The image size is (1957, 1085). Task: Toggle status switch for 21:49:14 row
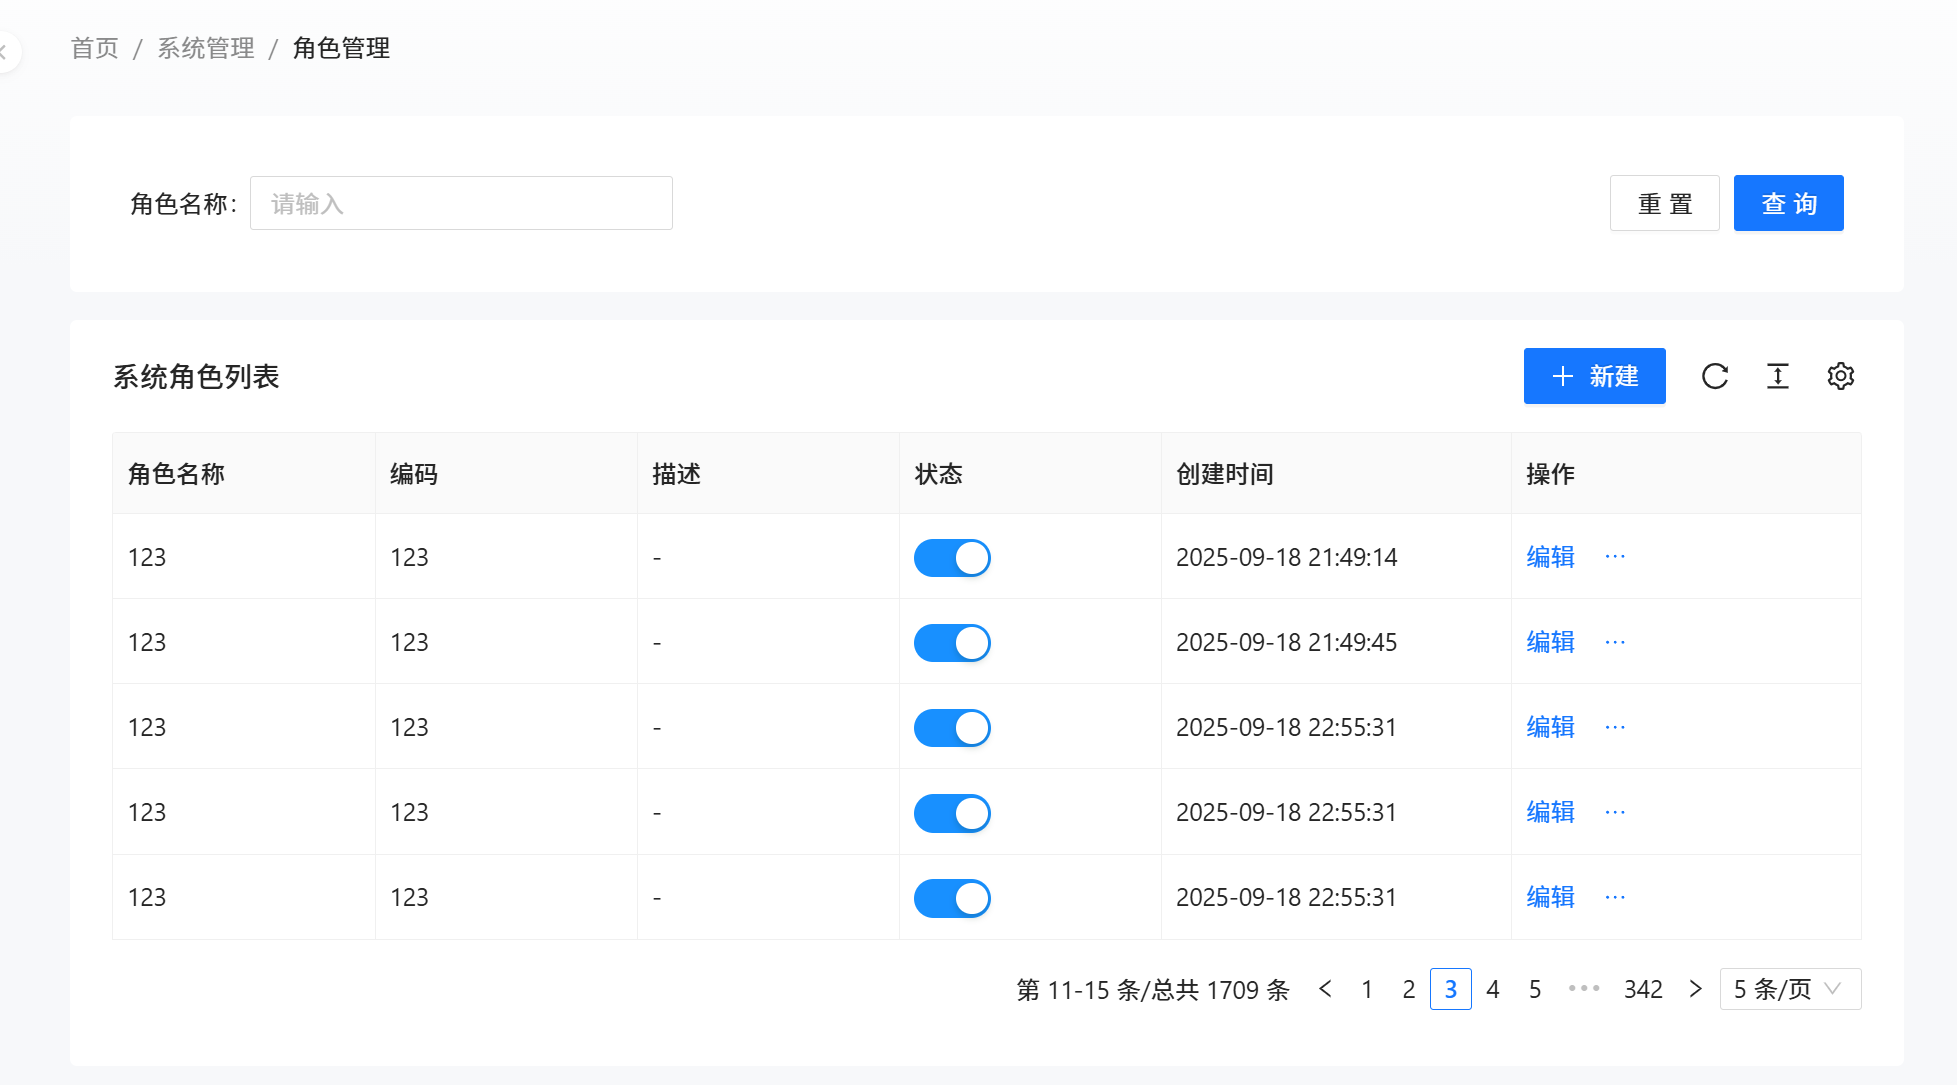[x=952, y=558]
